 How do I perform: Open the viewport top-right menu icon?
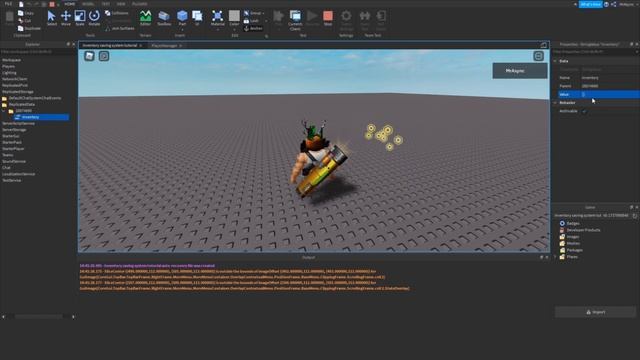pyautogui.click(x=538, y=56)
